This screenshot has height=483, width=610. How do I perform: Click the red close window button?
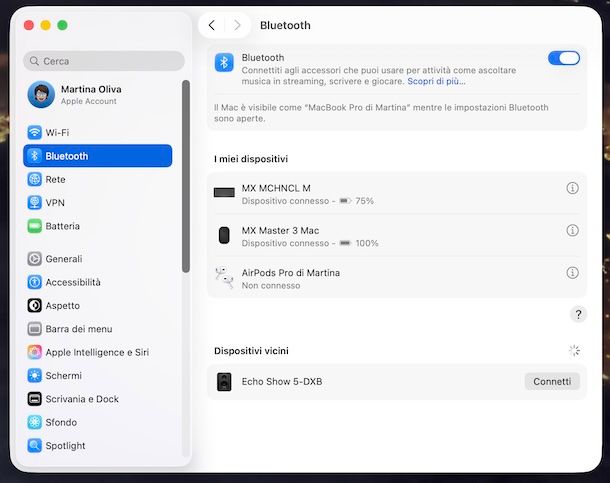coord(29,25)
